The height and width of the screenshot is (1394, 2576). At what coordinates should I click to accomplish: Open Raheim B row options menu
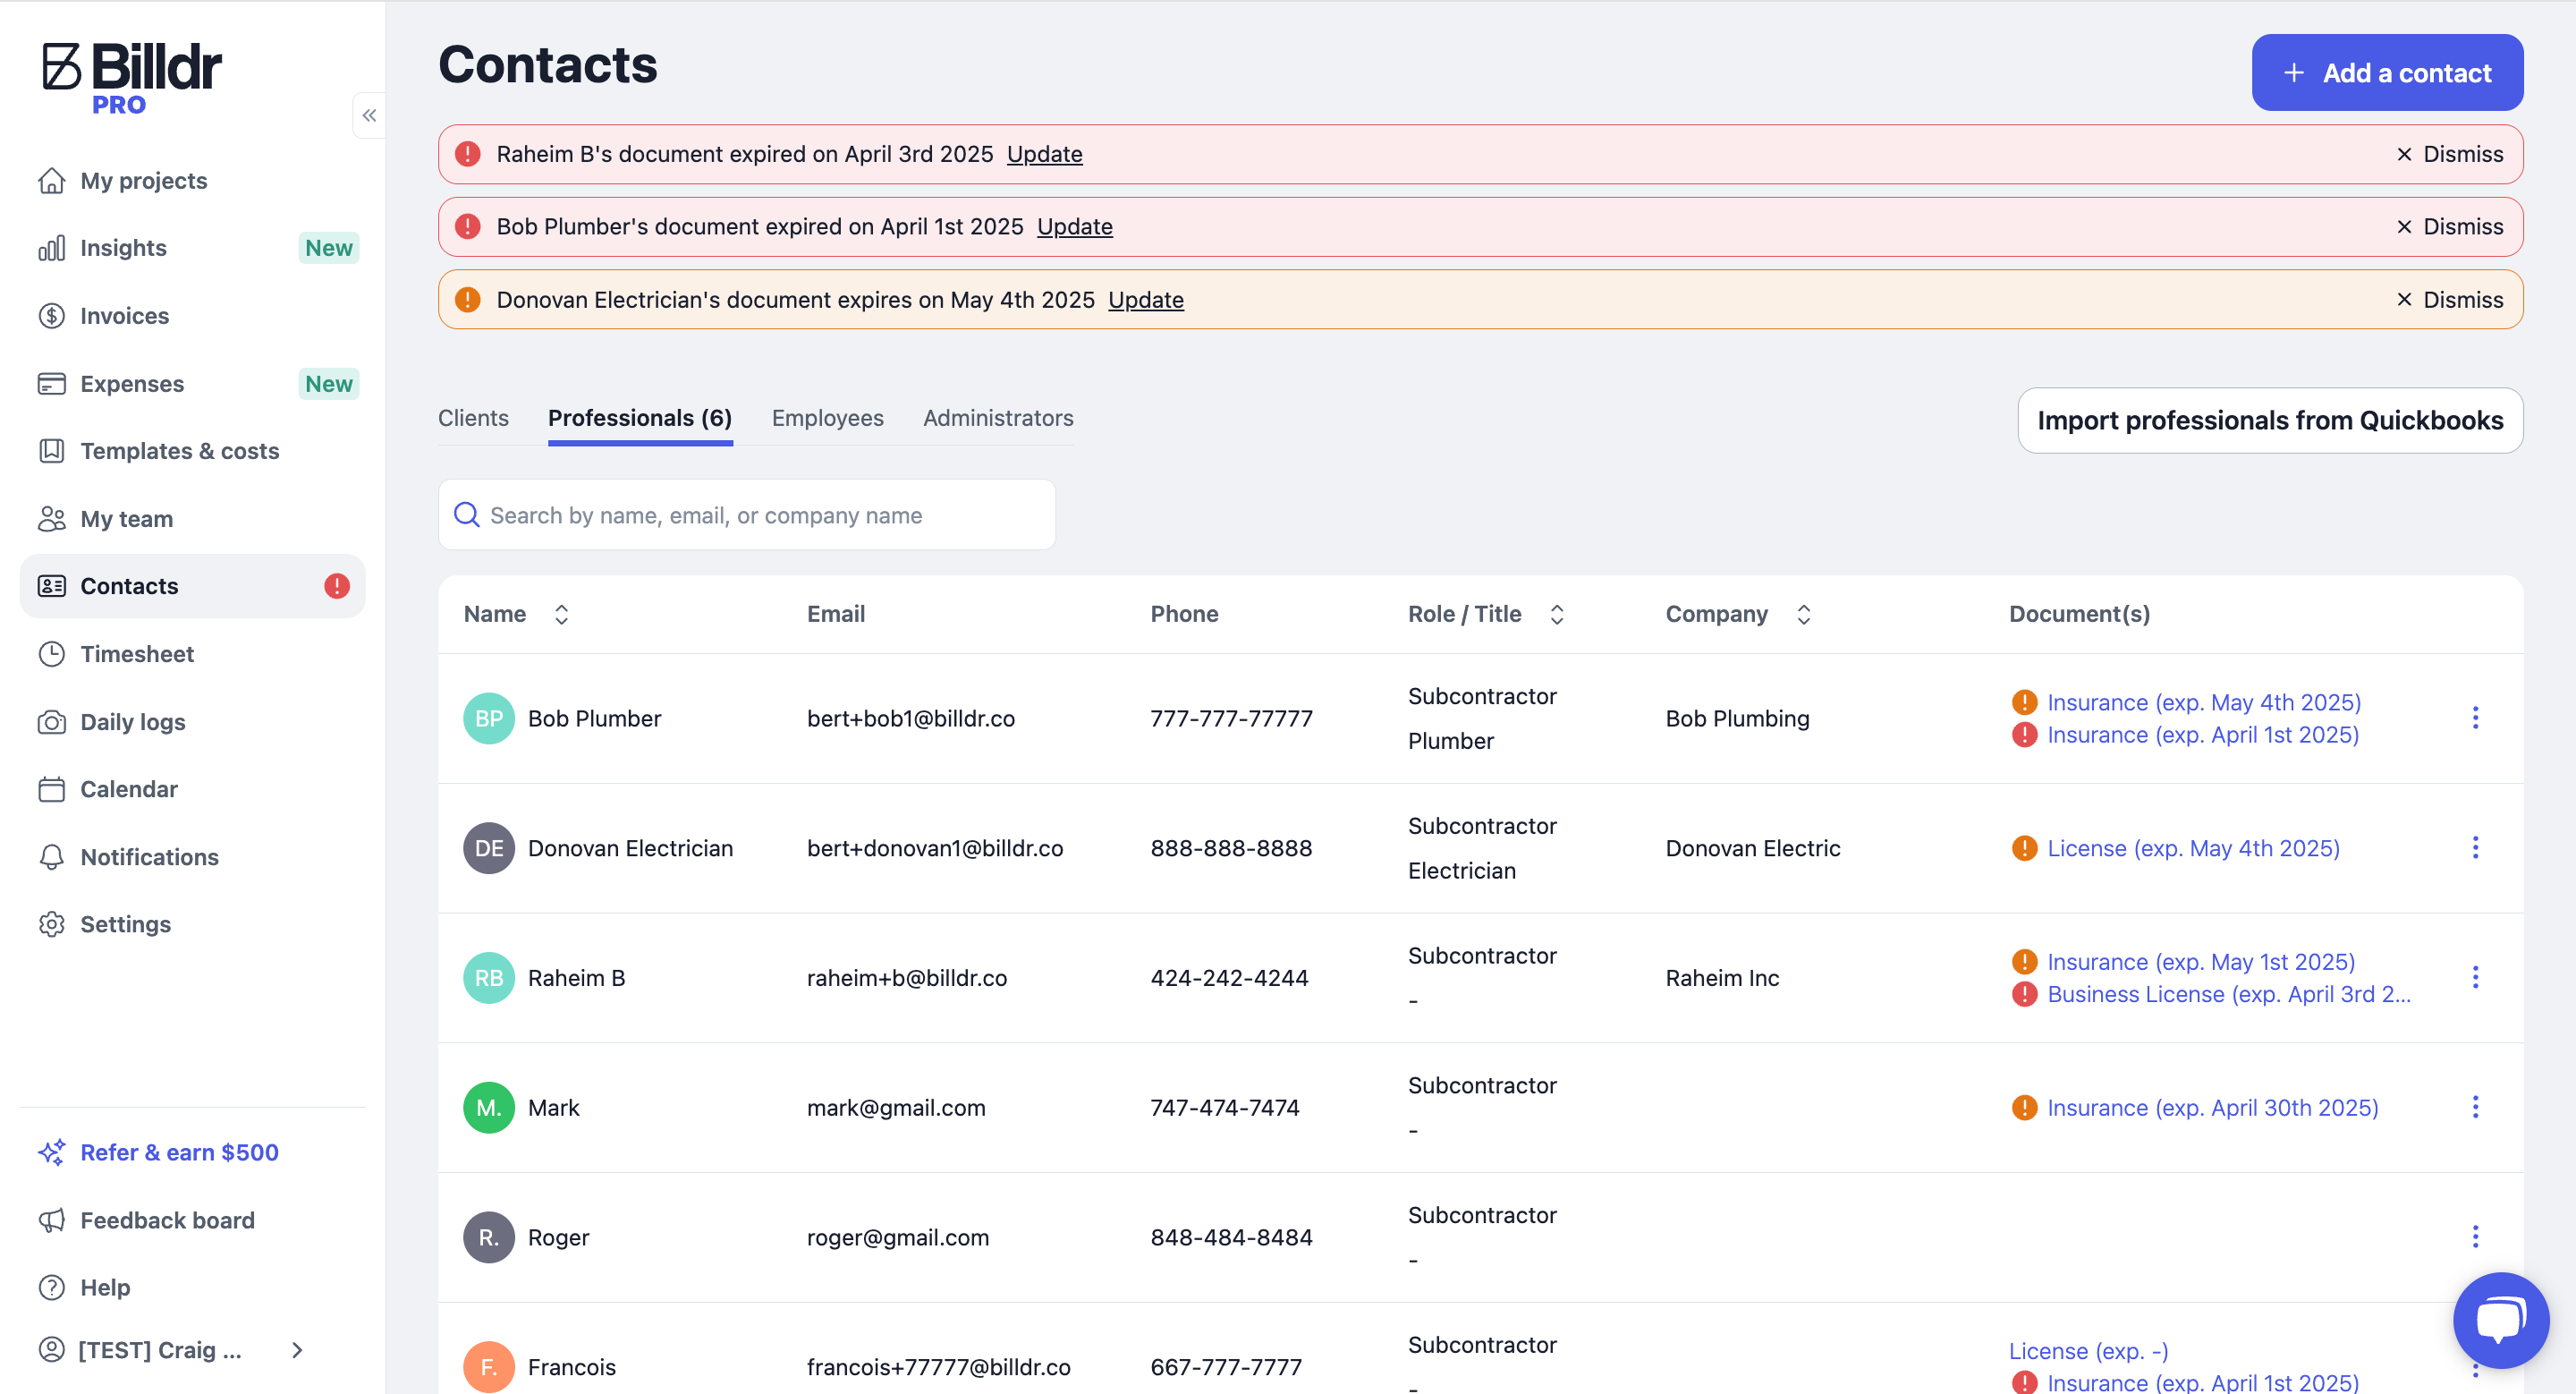(2475, 978)
